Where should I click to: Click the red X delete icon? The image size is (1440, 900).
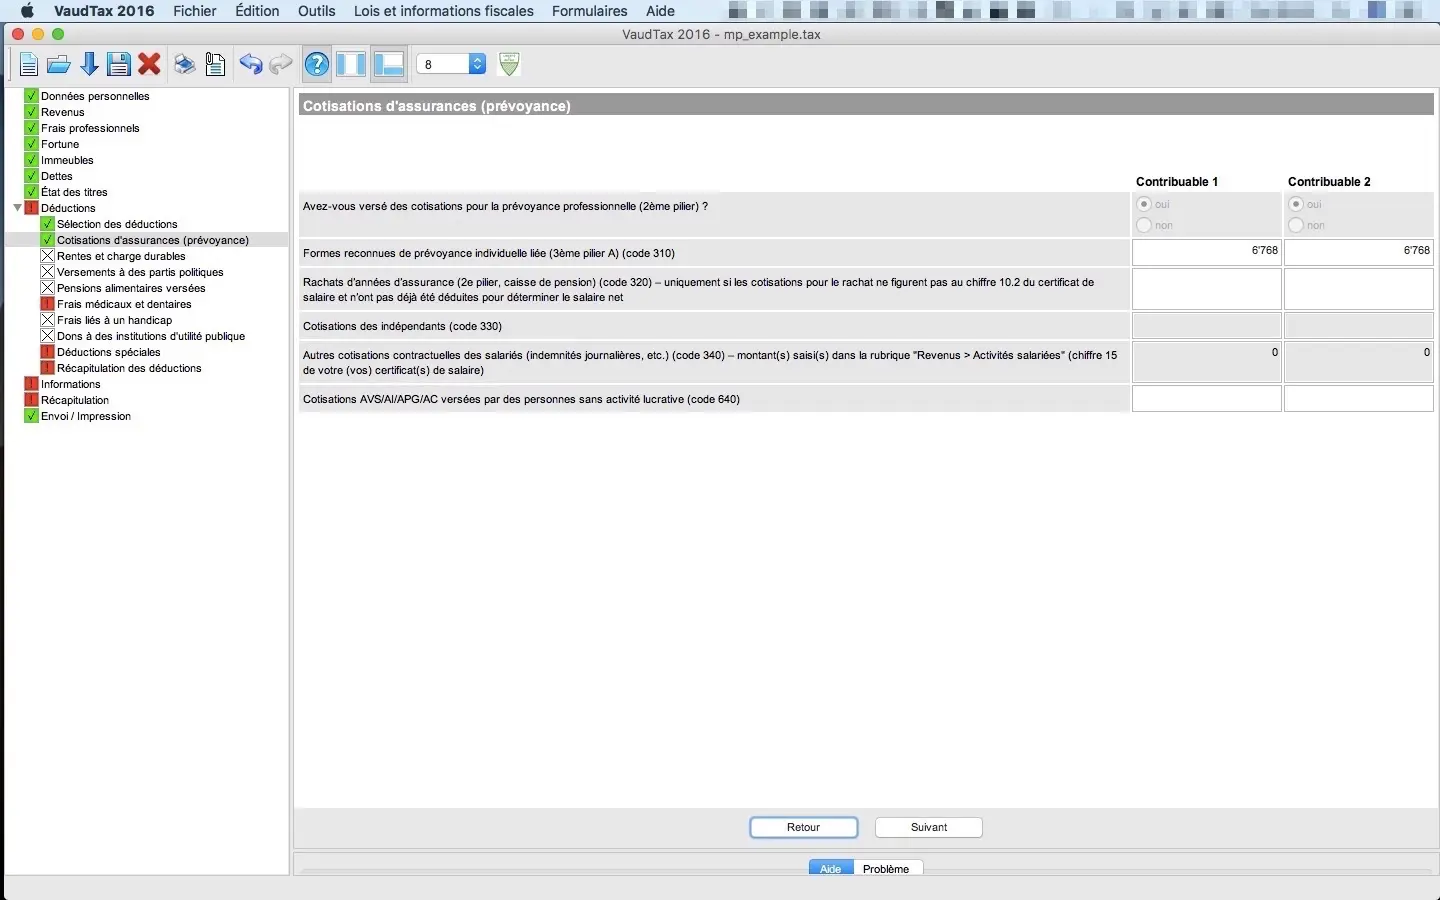pyautogui.click(x=150, y=65)
